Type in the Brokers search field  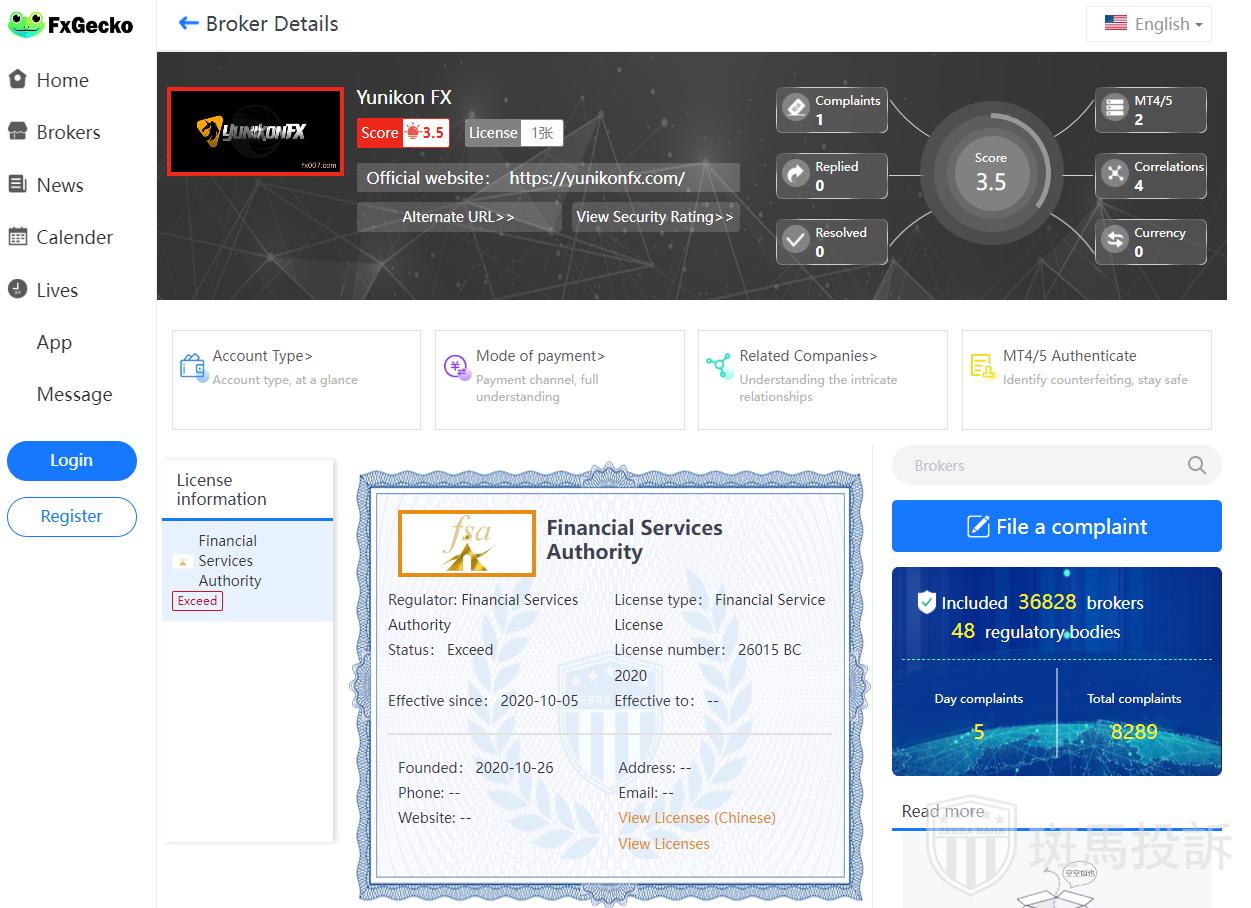[x=1040, y=465]
